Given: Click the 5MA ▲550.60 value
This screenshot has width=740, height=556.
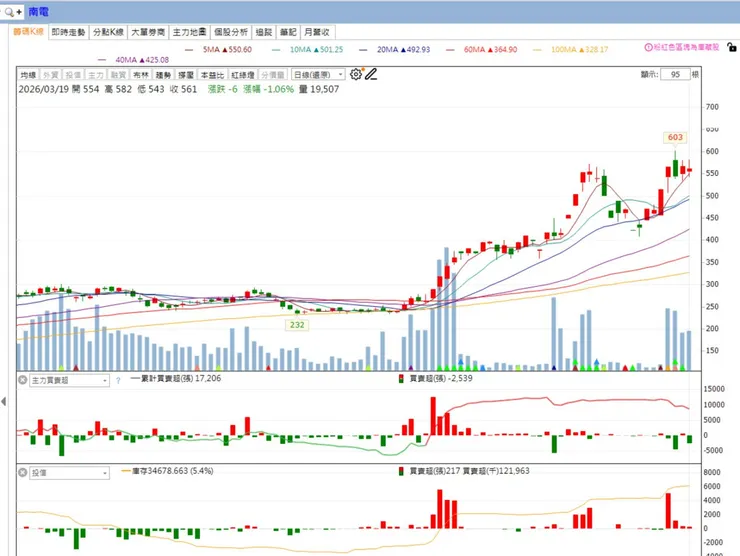Looking at the screenshot, I should [227, 50].
